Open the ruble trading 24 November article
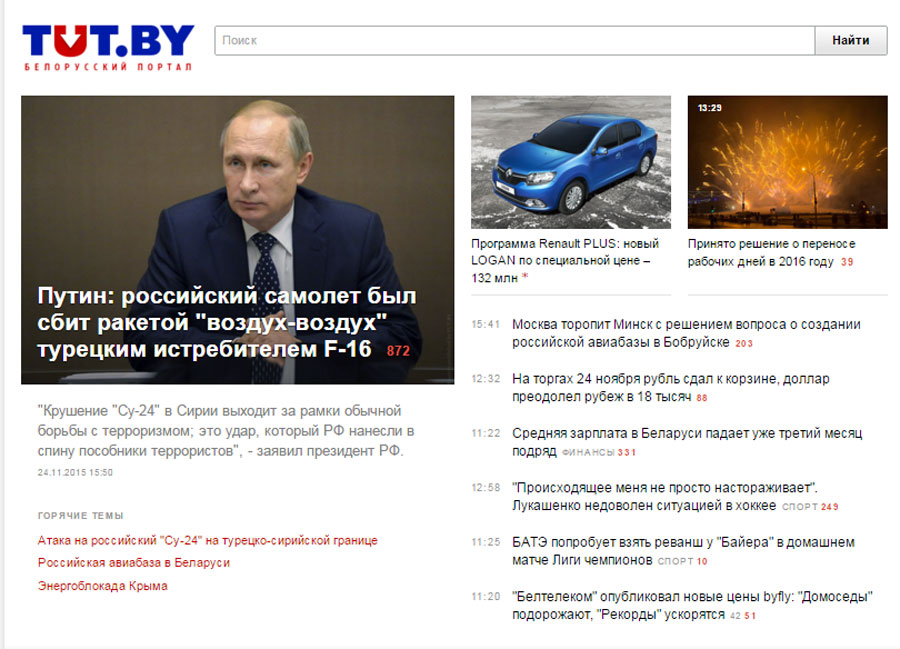The width and height of the screenshot is (900, 649). coord(670,387)
